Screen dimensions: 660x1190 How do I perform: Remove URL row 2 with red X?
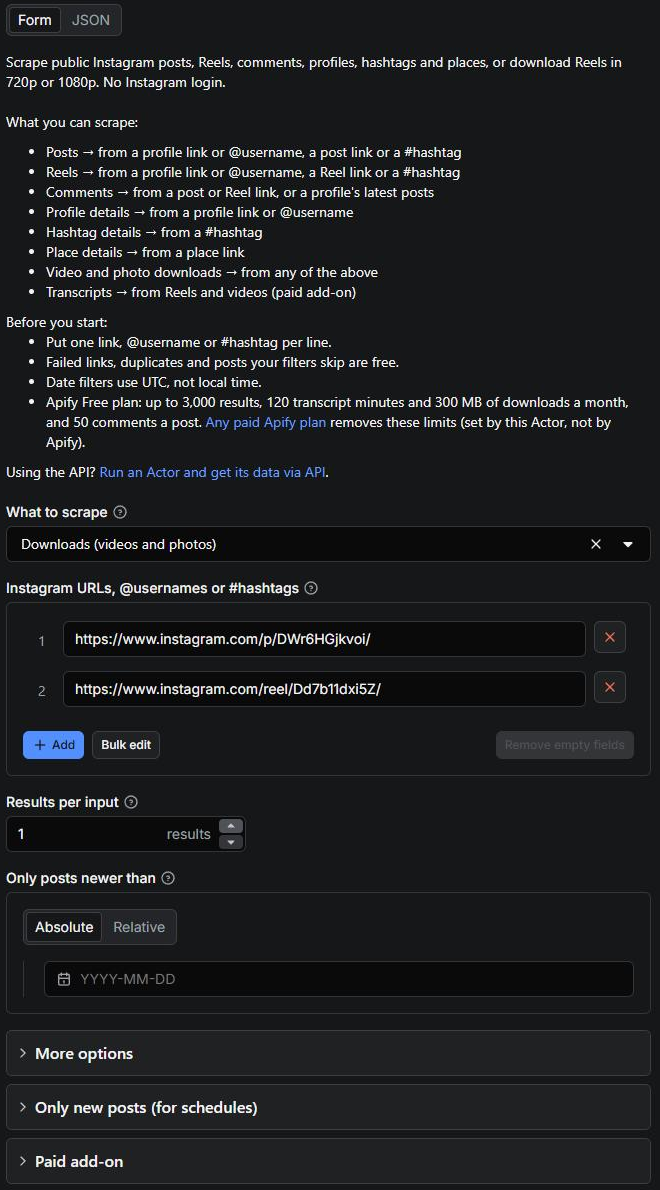point(610,688)
